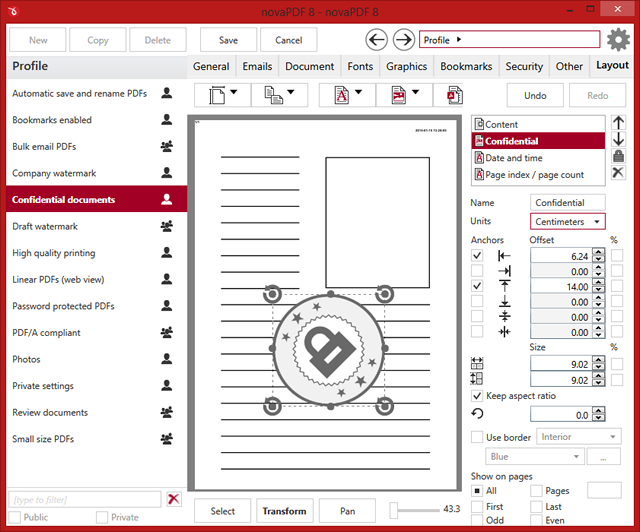This screenshot has height=532, width=640.
Task: Clear the profile filter with red X
Action: [174, 499]
